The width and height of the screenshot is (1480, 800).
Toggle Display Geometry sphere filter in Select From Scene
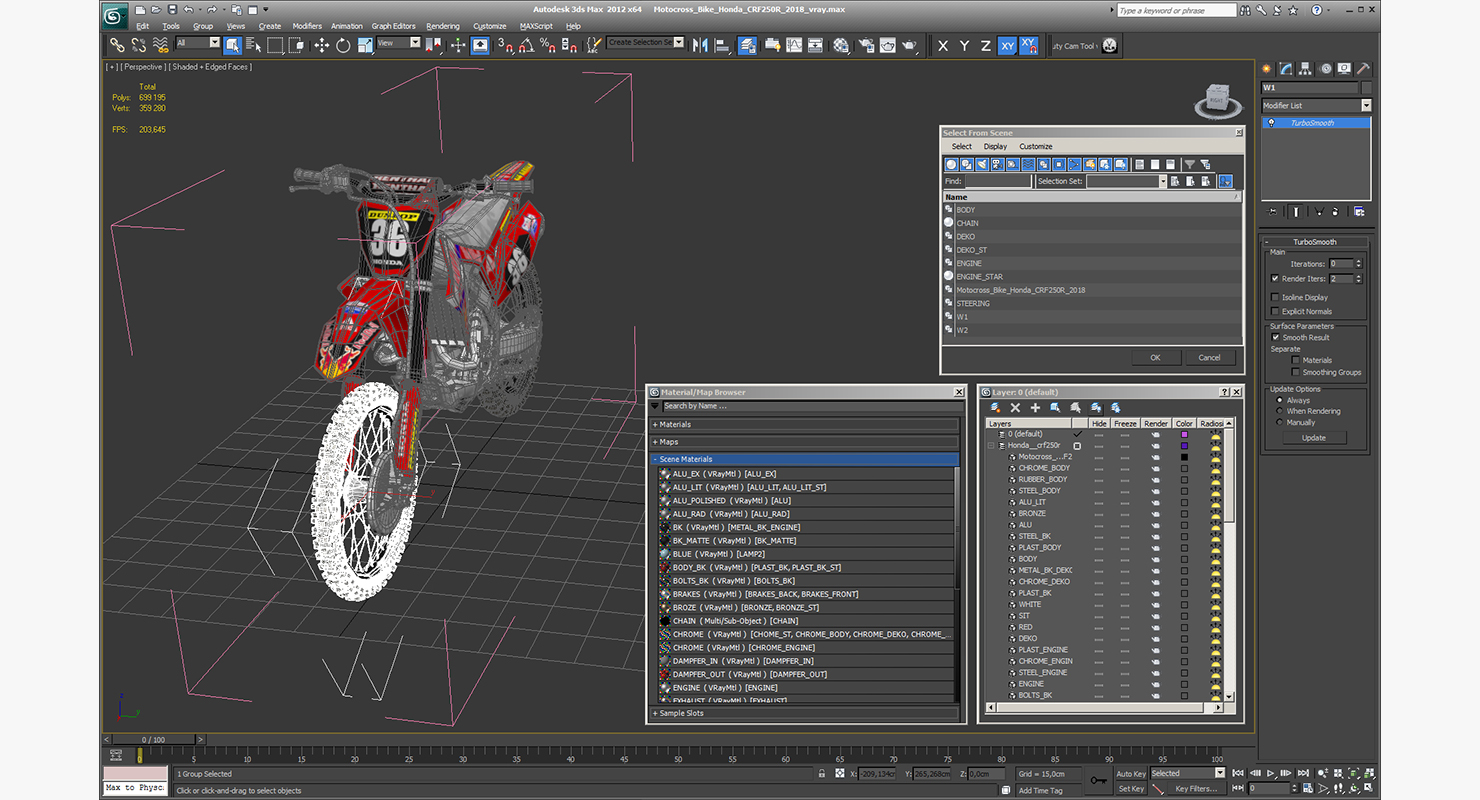pos(952,164)
